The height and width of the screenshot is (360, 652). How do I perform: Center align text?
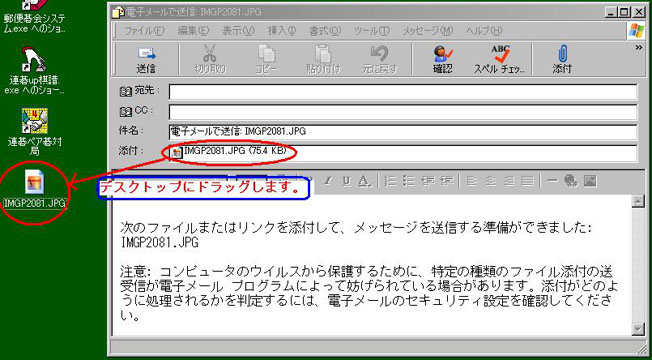(491, 181)
